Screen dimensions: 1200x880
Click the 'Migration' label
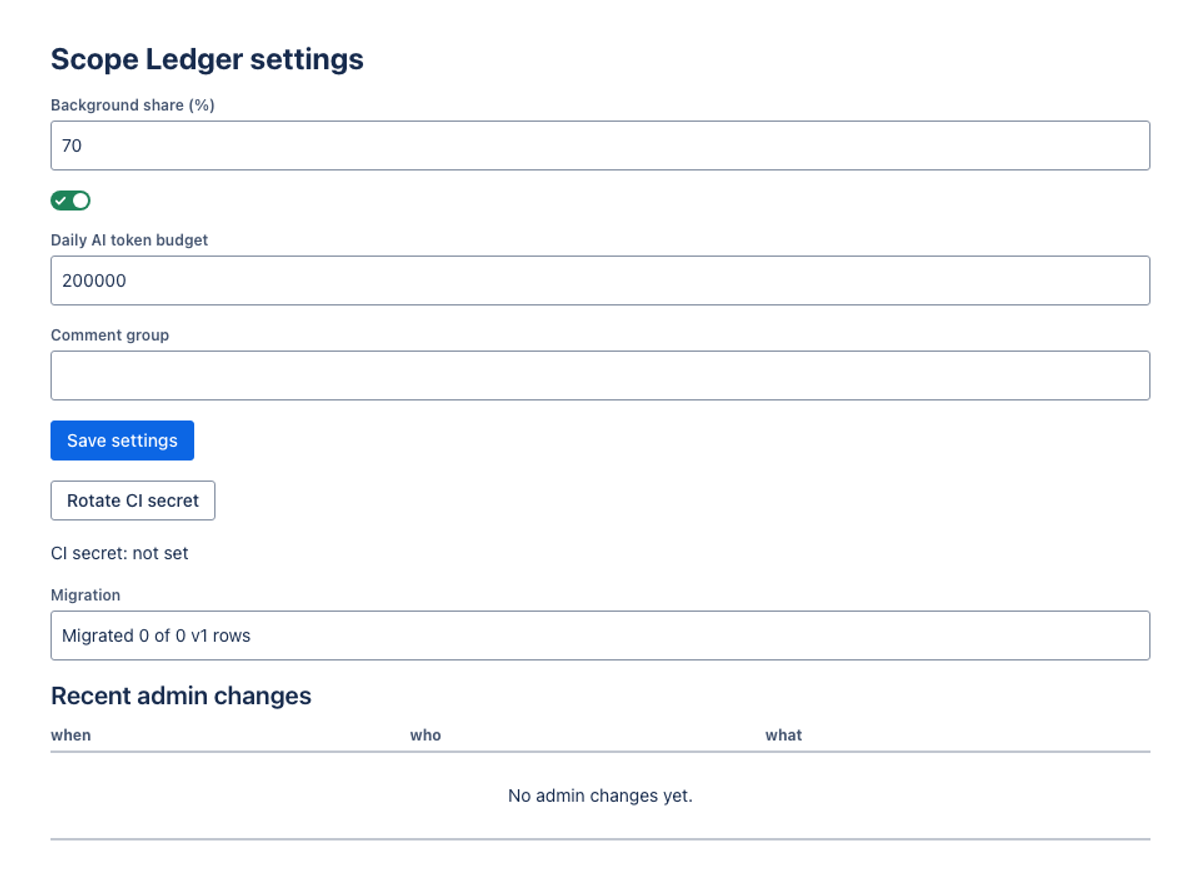[86, 595]
